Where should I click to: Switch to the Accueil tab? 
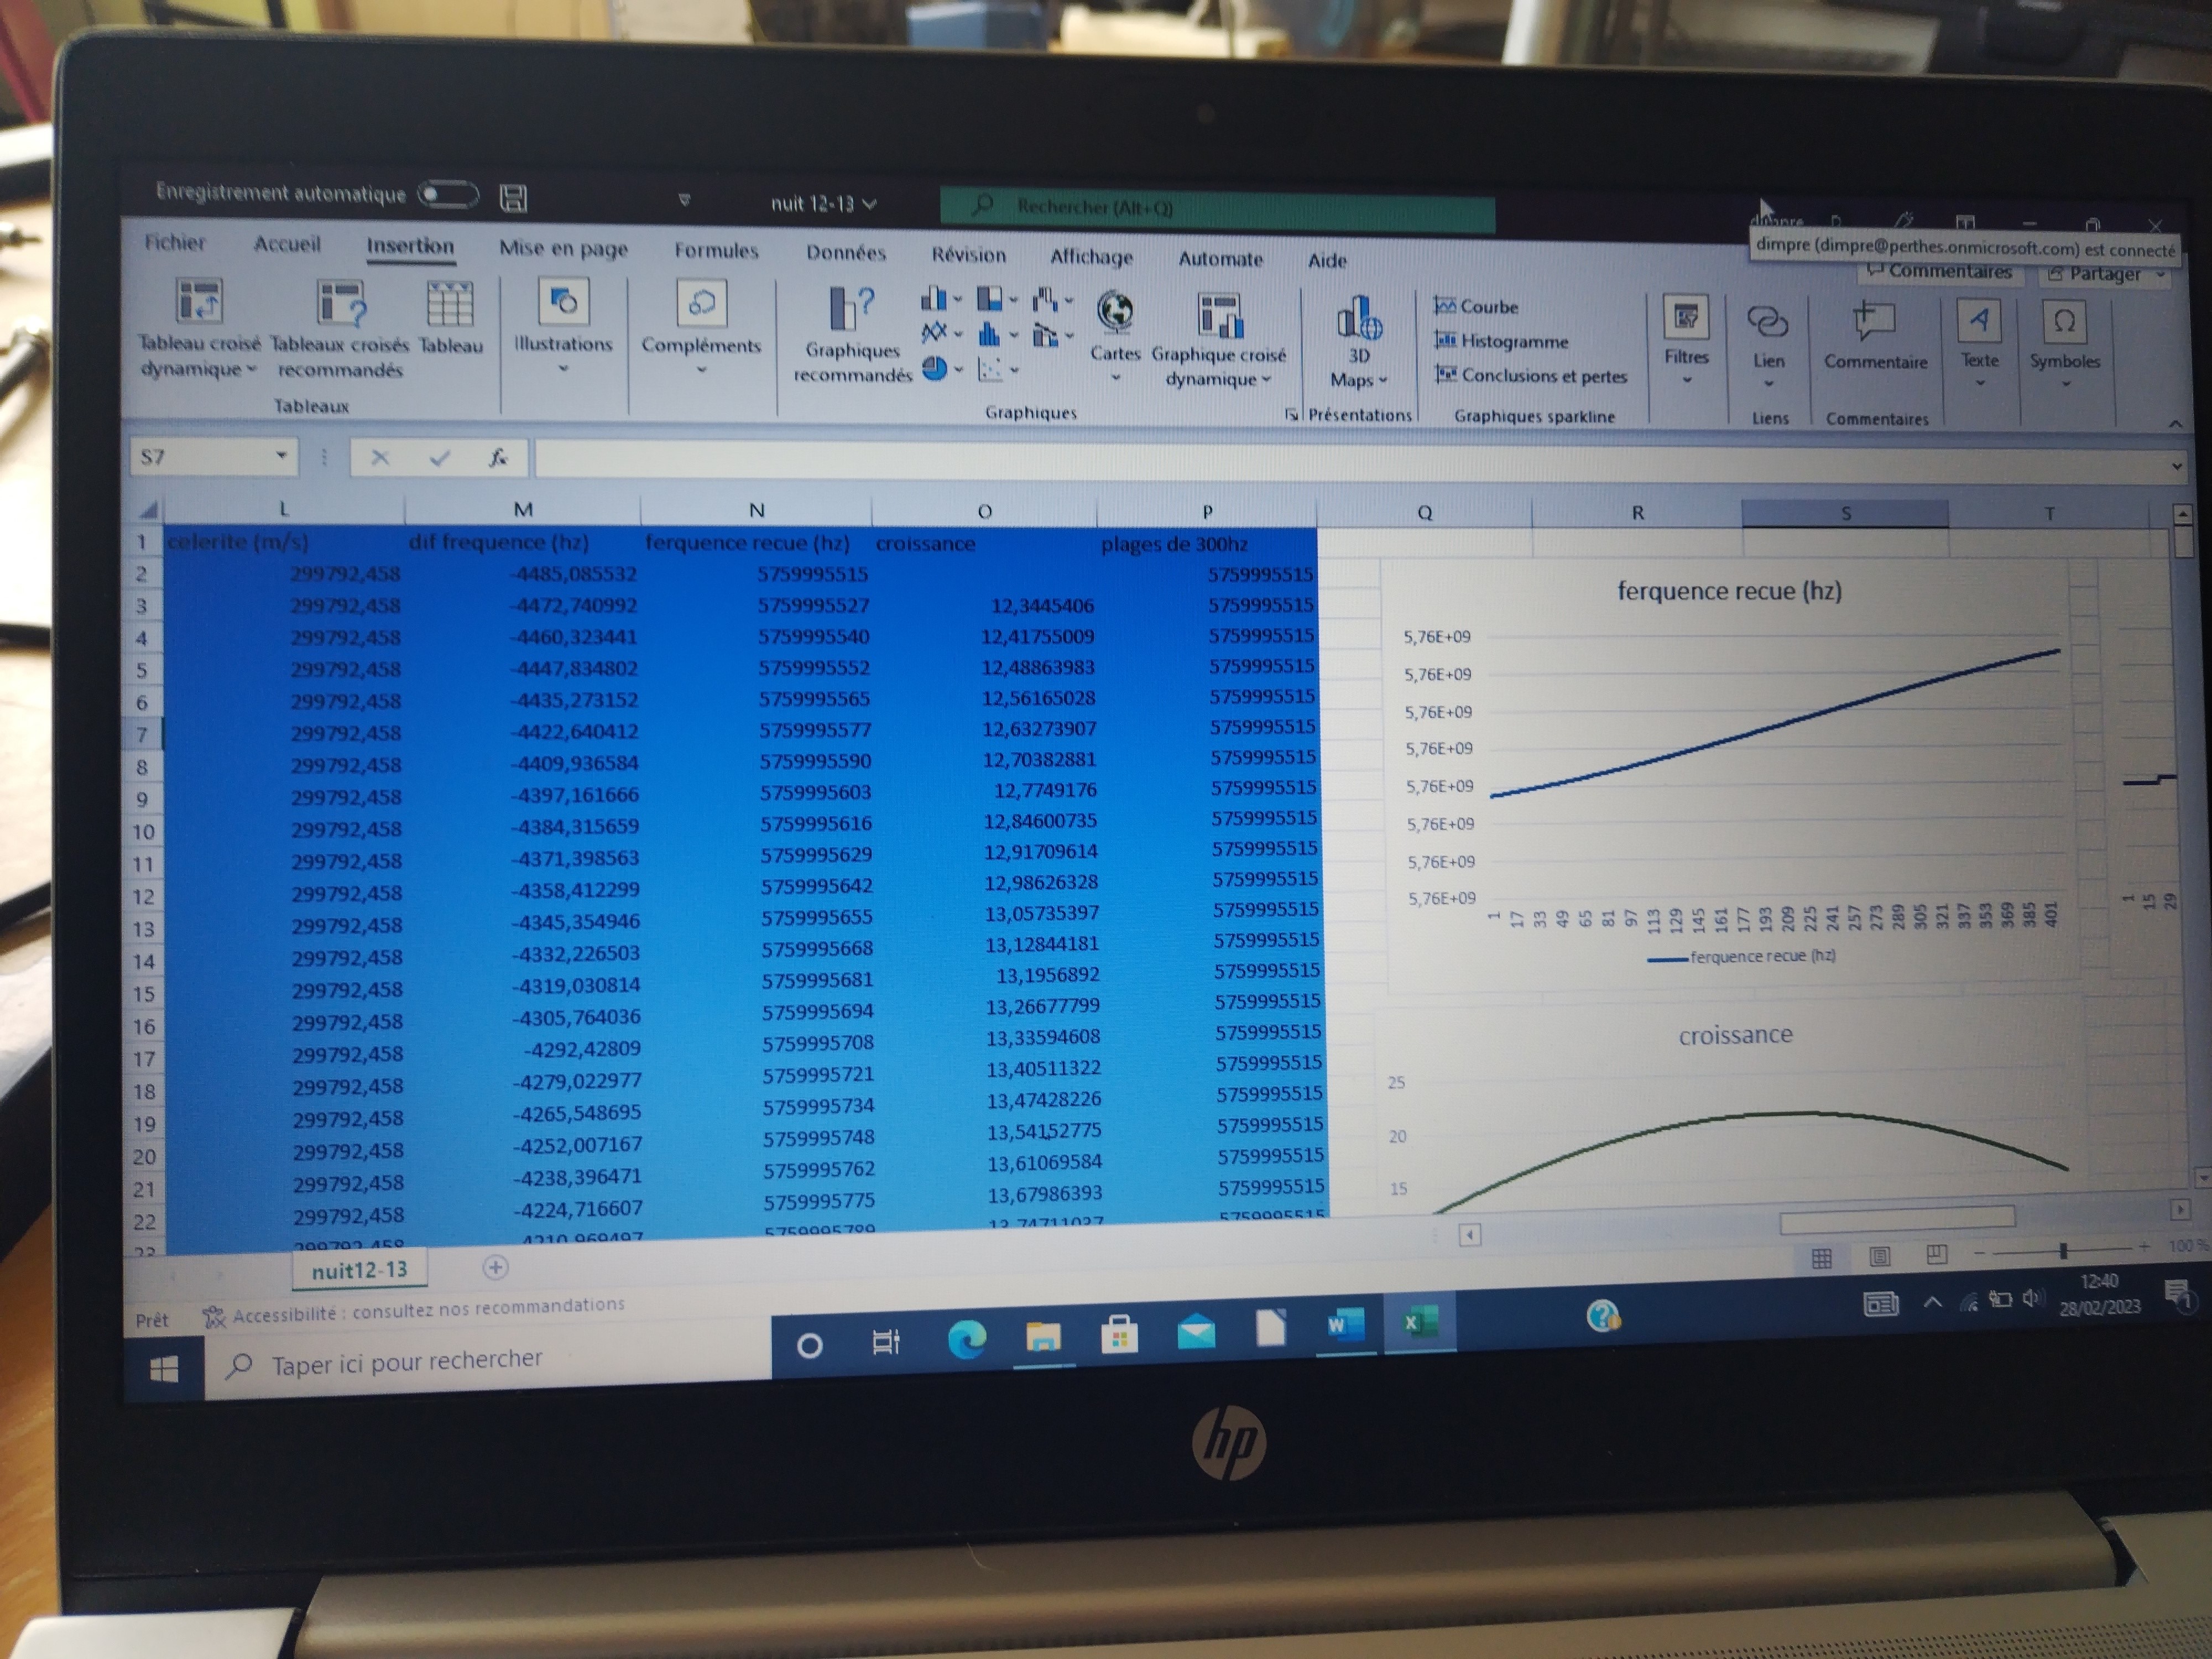(x=287, y=244)
